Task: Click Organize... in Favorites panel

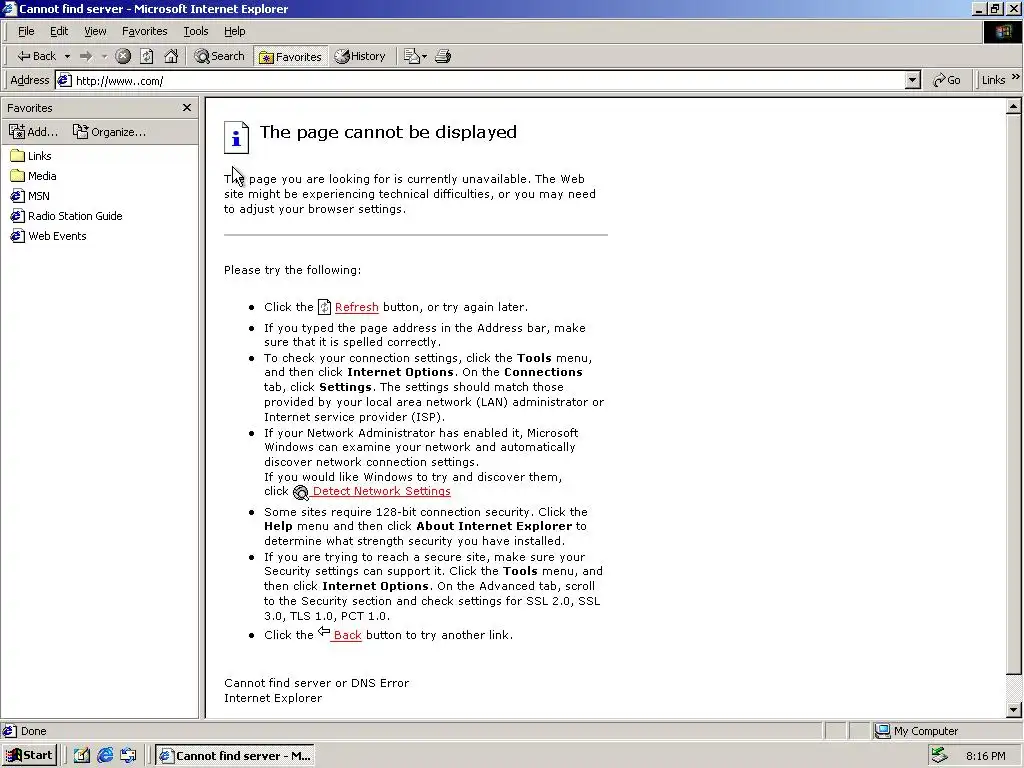Action: point(109,131)
